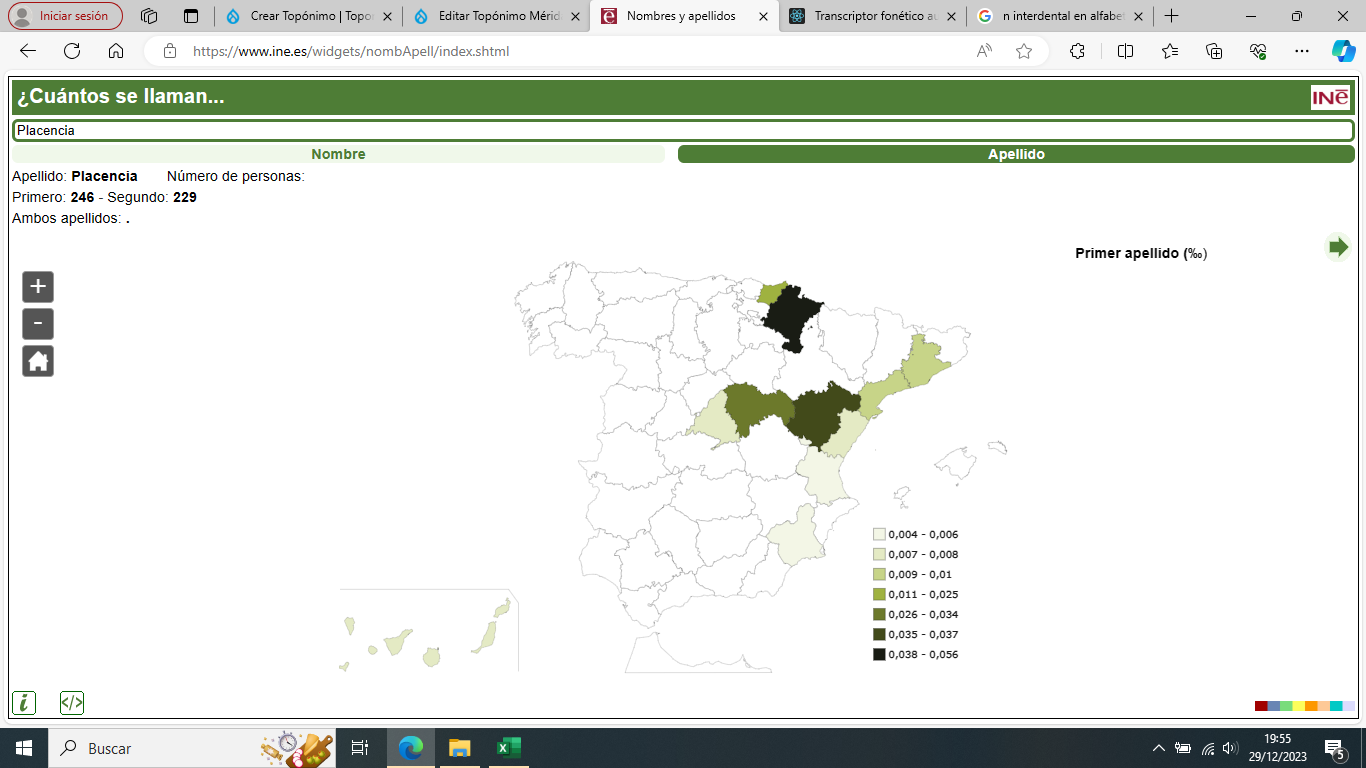Refresh the browser page
This screenshot has width=1366, height=768.
(72, 51)
